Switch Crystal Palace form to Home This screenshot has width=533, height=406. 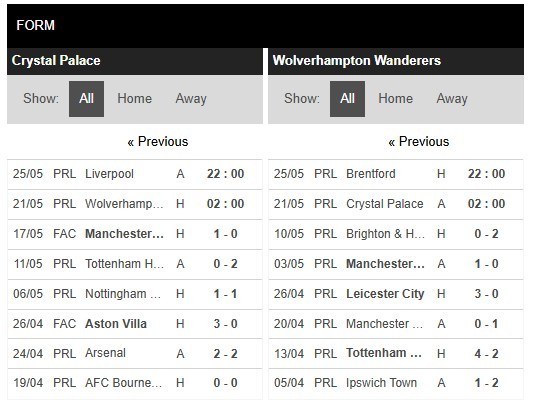[x=135, y=99]
